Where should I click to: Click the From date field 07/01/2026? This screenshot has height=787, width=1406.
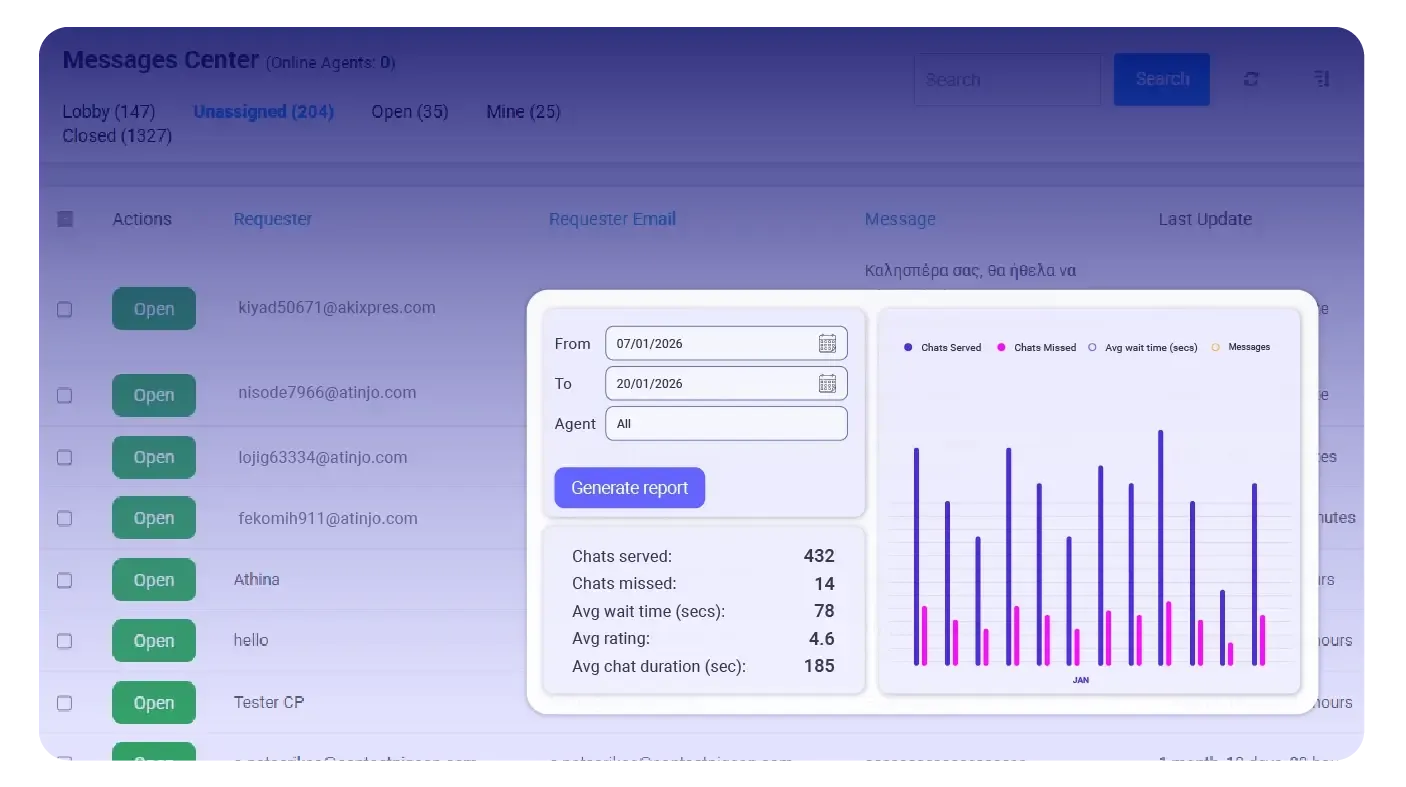(x=726, y=343)
